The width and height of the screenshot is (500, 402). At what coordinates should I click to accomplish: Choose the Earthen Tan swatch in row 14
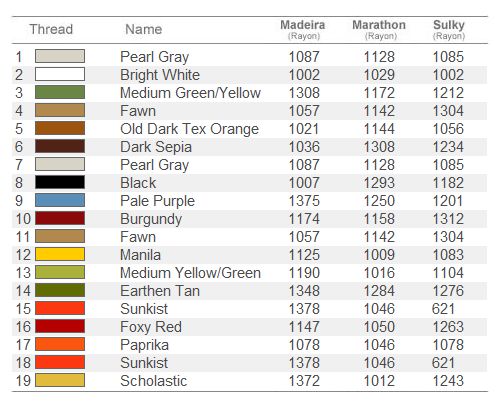point(60,290)
